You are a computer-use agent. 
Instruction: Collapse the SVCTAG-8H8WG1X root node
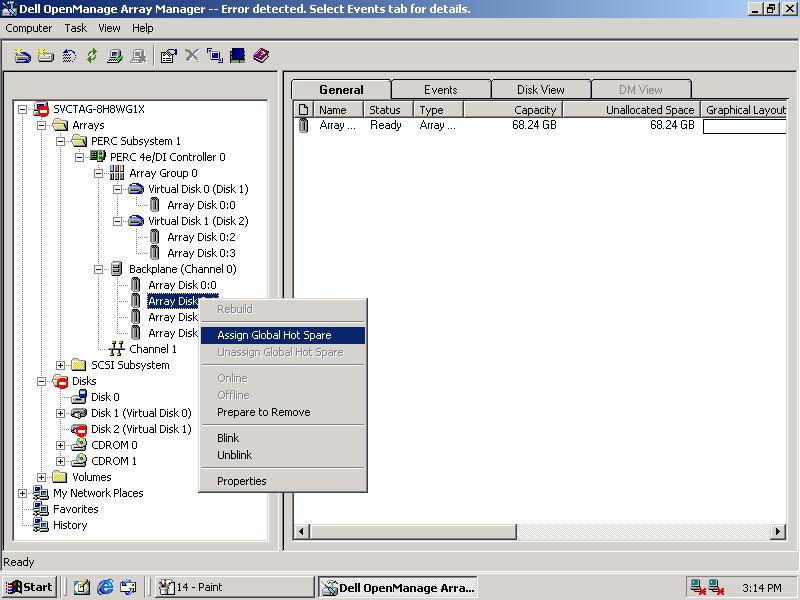tap(22, 109)
